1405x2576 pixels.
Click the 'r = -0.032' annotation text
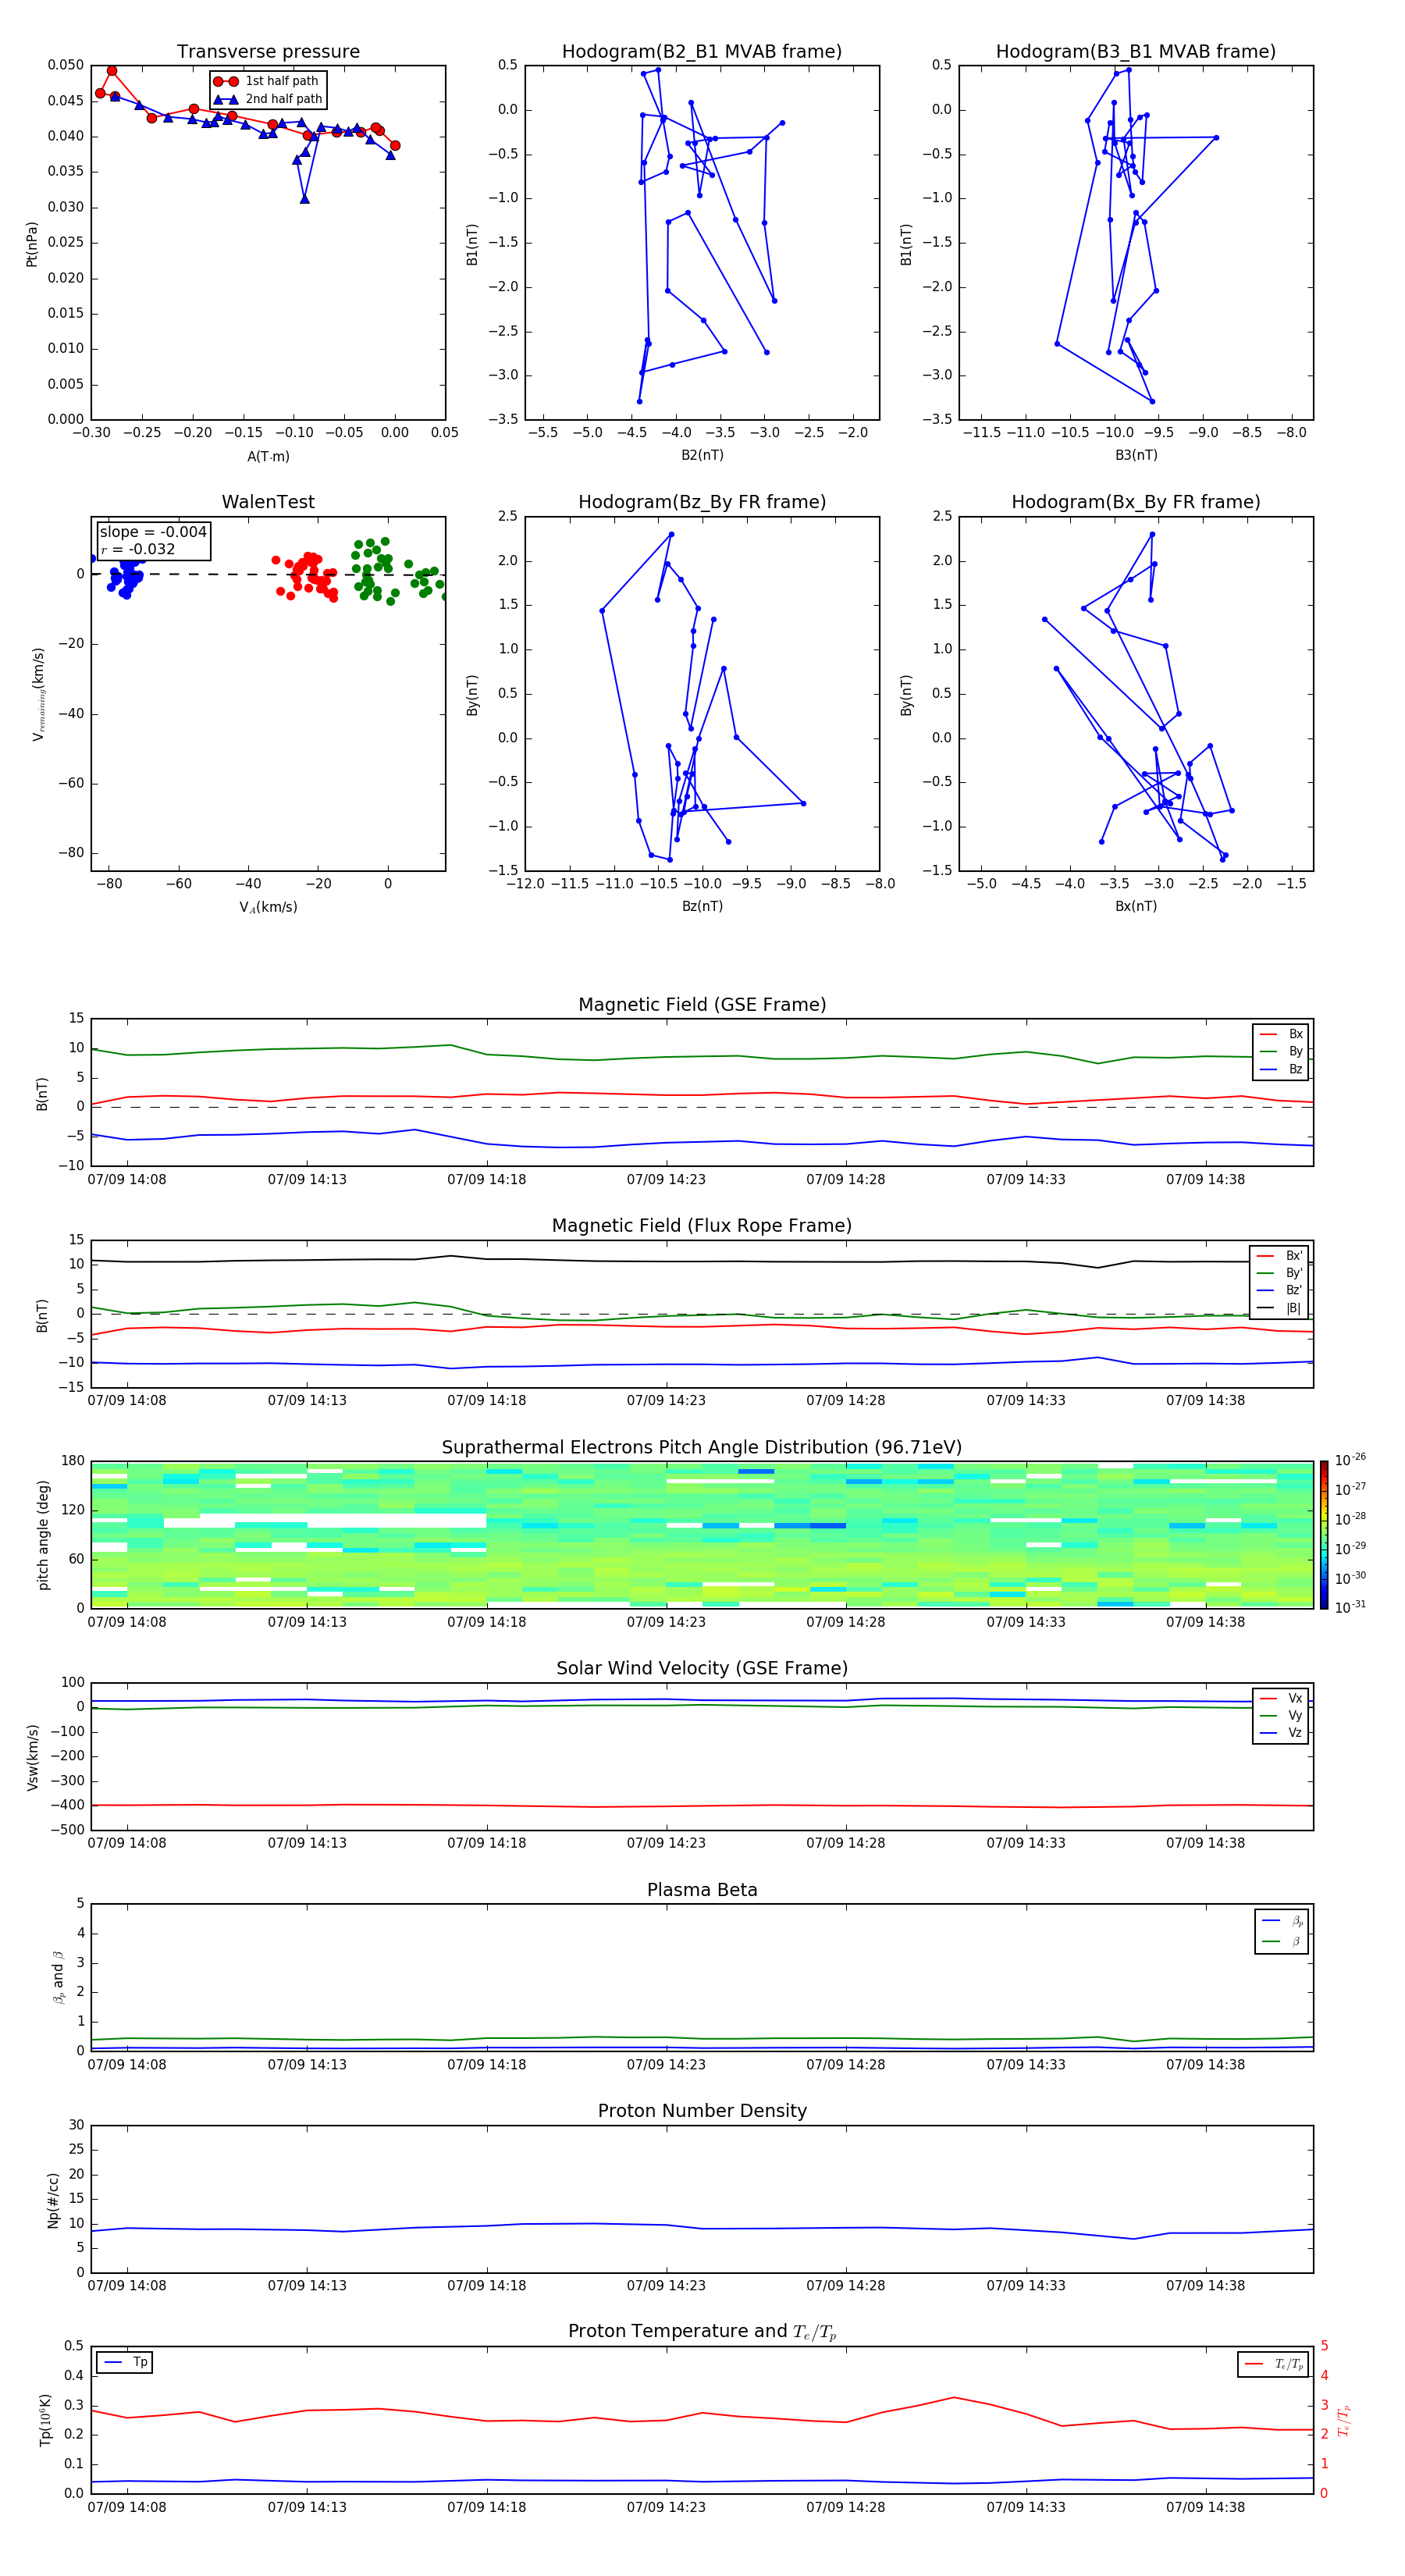click(x=138, y=550)
